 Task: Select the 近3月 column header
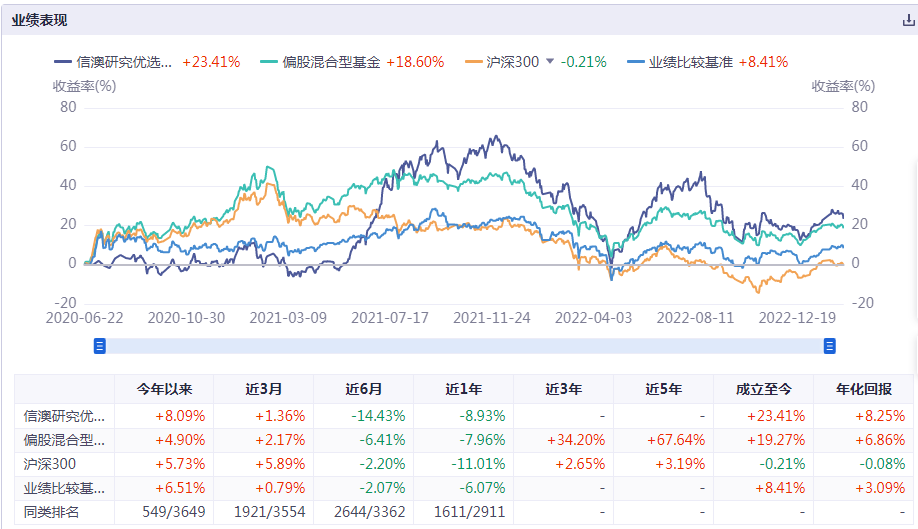(264, 389)
